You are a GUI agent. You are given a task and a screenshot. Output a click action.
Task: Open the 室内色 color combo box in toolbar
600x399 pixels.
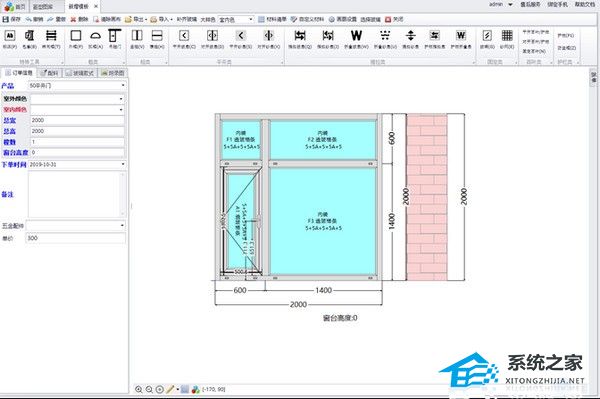[x=236, y=19]
